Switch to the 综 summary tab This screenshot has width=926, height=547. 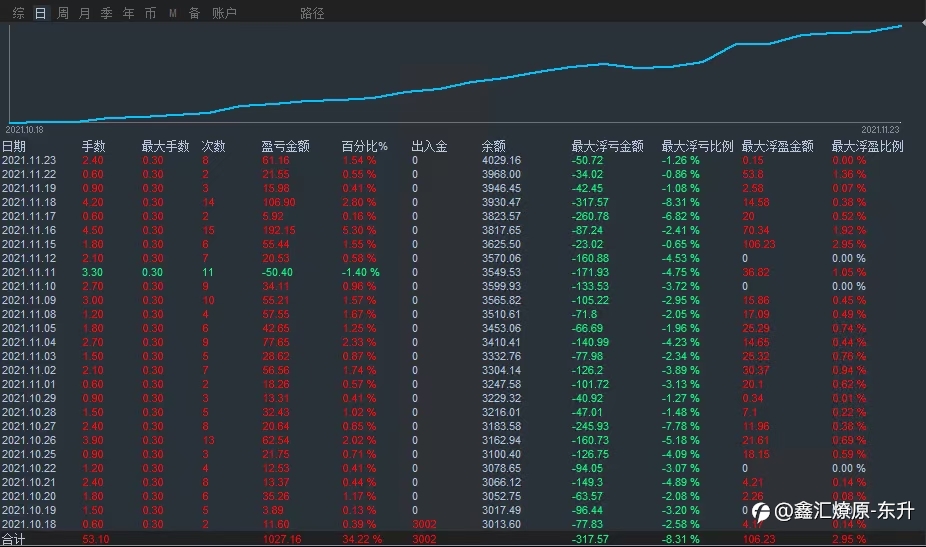[x=18, y=13]
